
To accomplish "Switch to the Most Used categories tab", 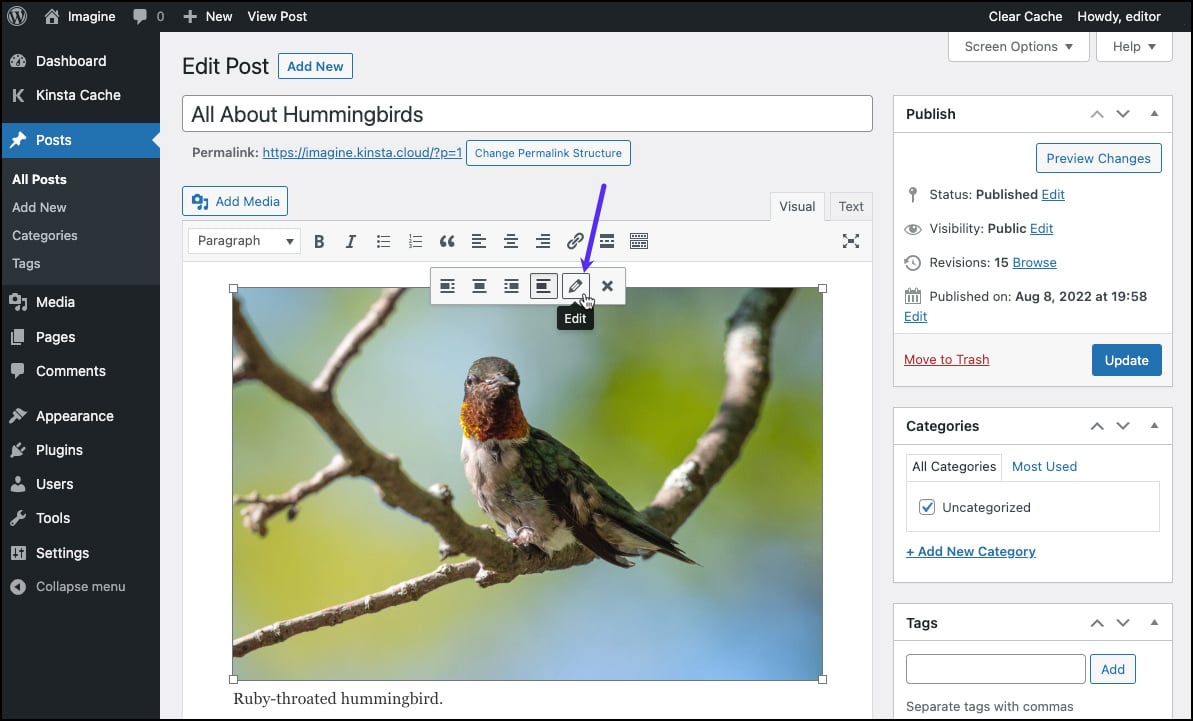I will [1044, 466].
